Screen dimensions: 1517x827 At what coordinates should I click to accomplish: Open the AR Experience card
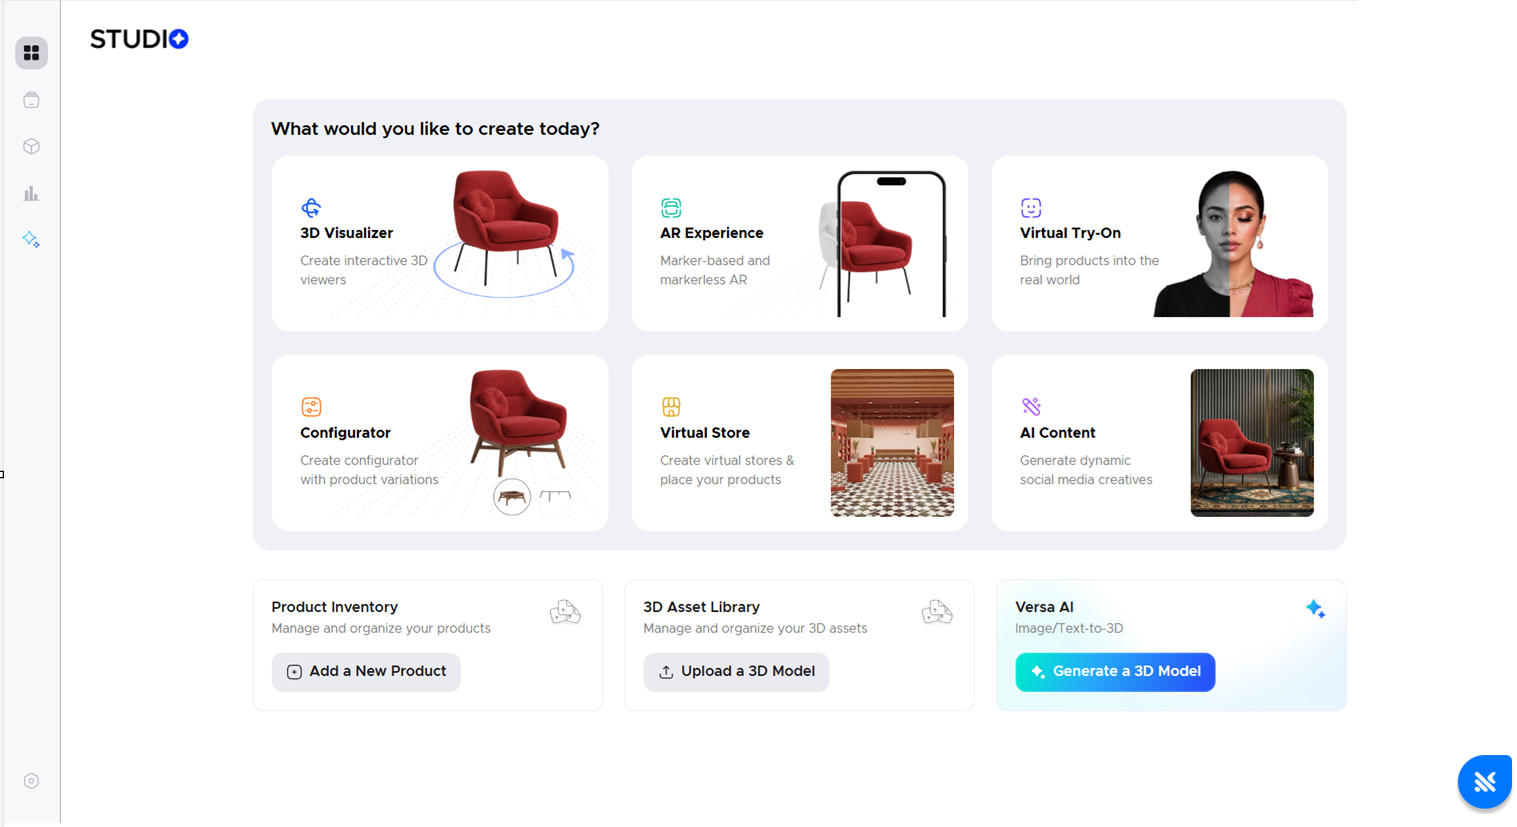pyautogui.click(x=800, y=243)
